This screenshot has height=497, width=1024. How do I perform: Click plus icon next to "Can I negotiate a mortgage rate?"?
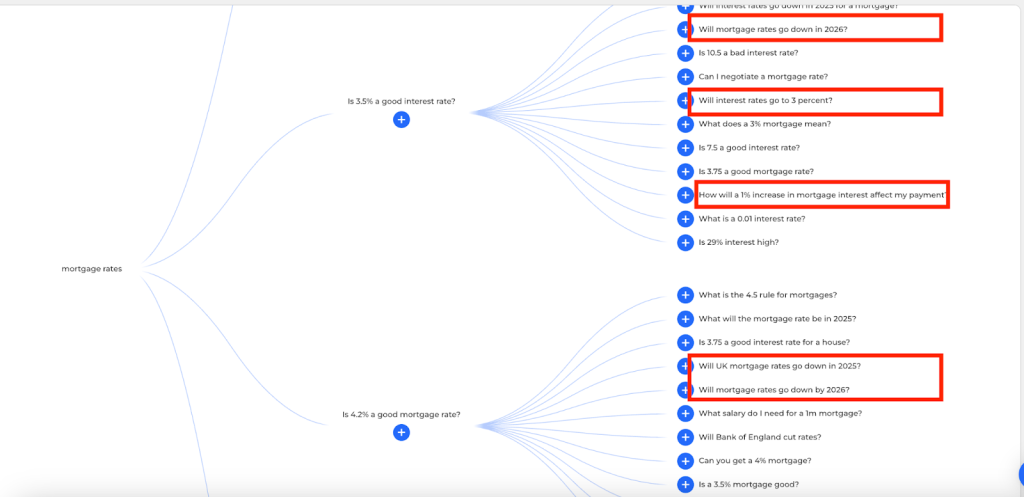pos(685,77)
